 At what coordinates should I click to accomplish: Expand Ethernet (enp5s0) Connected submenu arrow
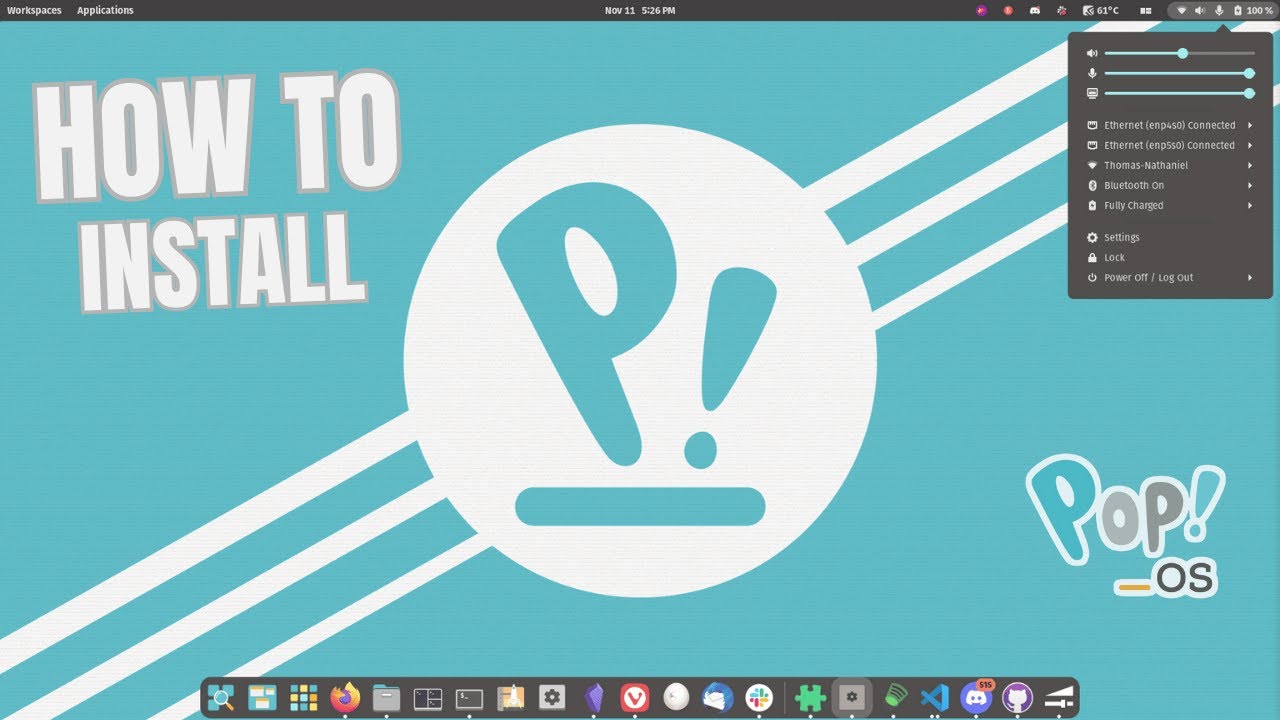1250,145
